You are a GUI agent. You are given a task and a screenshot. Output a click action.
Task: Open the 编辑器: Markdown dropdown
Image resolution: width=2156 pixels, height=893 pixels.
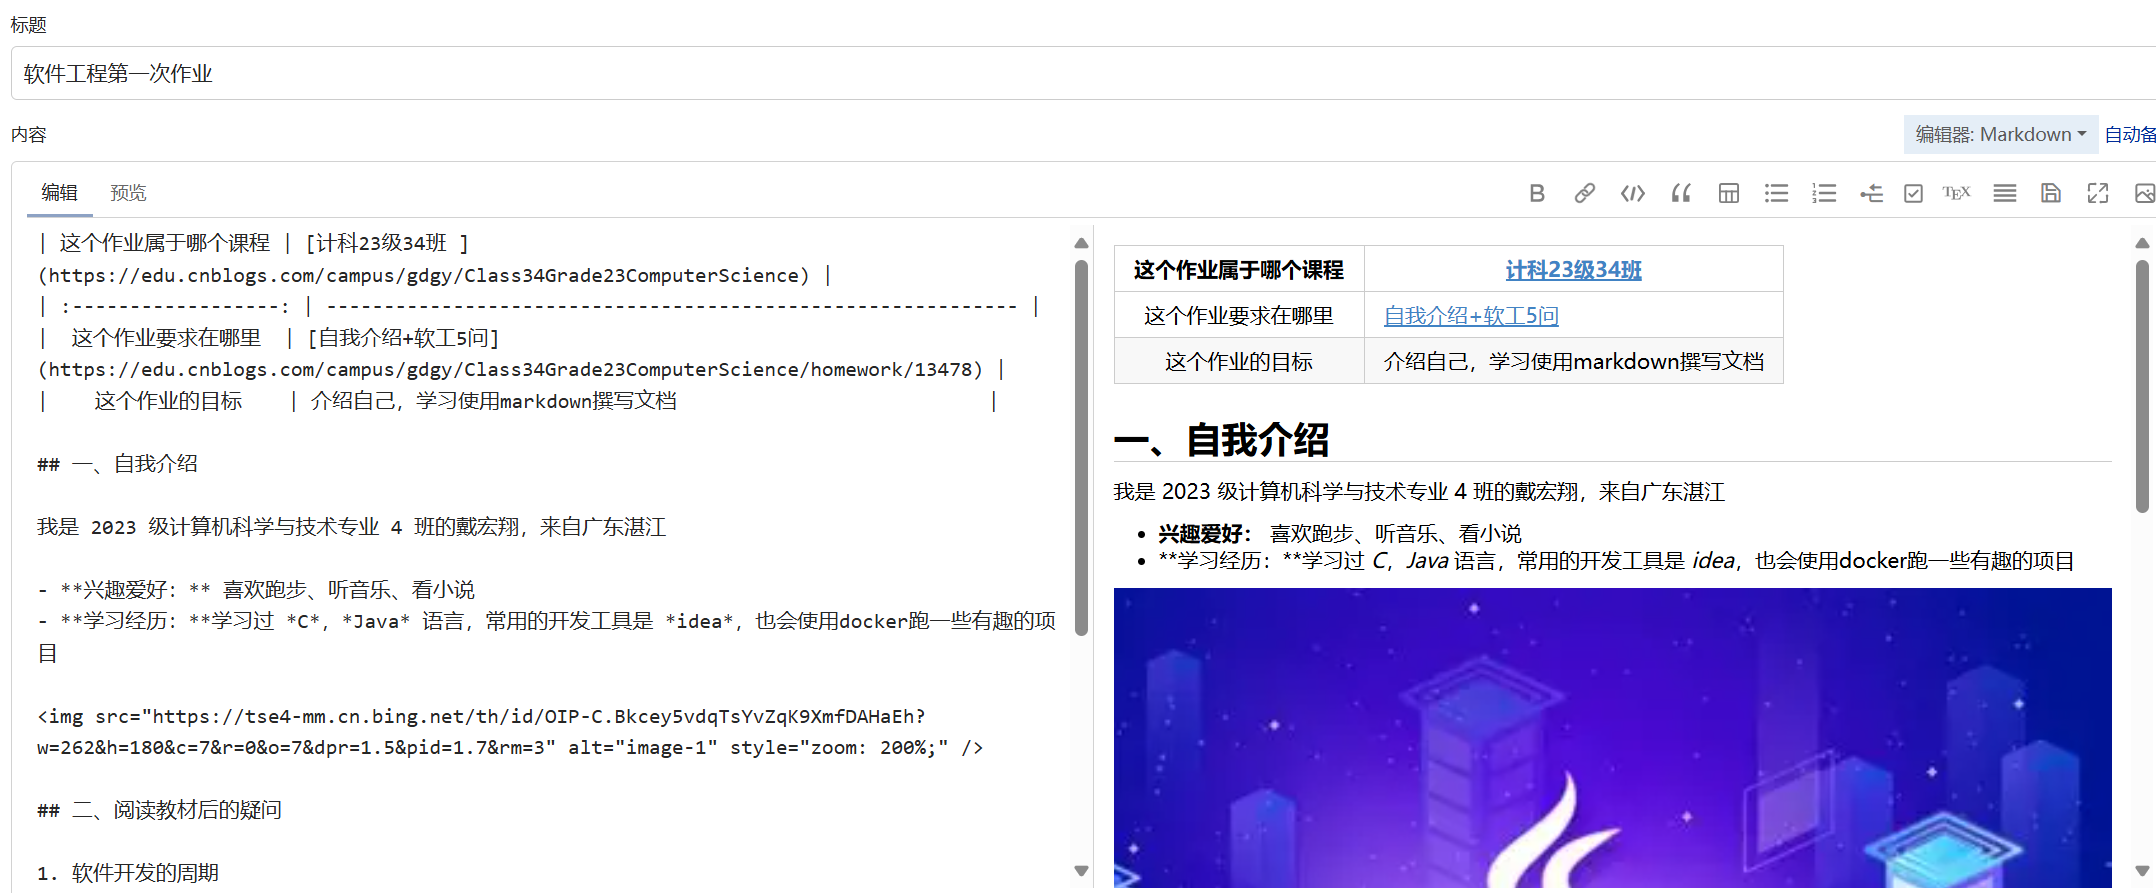[2000, 134]
